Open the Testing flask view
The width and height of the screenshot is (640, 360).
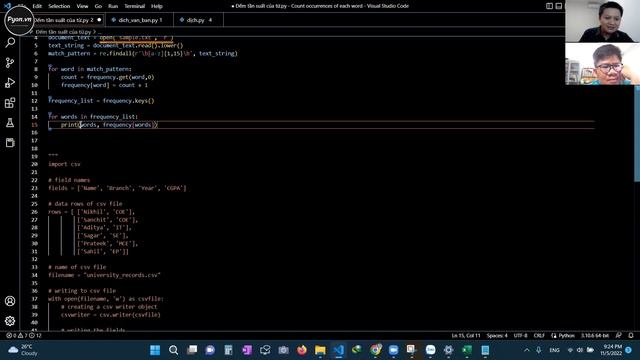tap(10, 122)
